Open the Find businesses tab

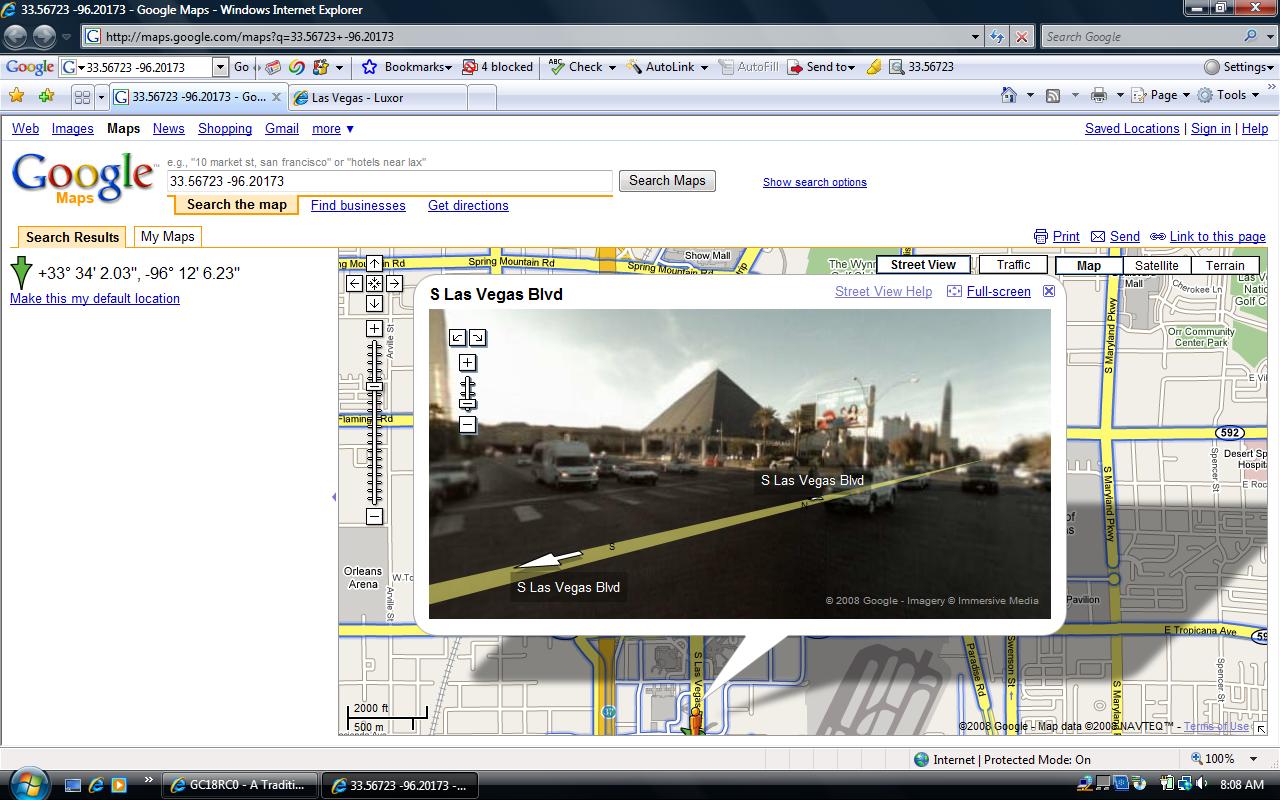[x=358, y=205]
